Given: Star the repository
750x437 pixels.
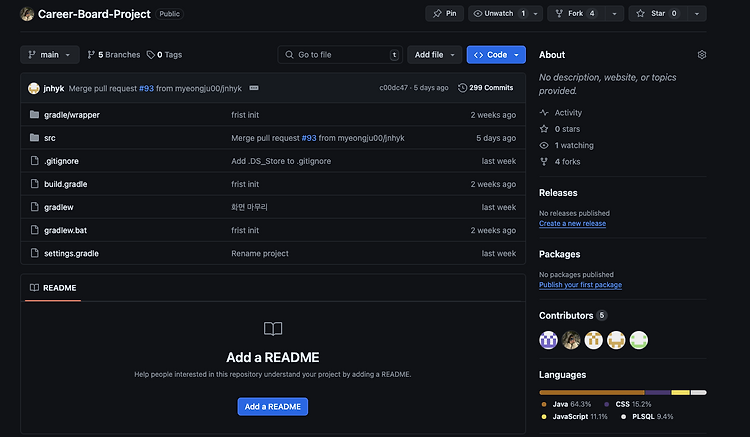Looking at the screenshot, I should tap(658, 13).
